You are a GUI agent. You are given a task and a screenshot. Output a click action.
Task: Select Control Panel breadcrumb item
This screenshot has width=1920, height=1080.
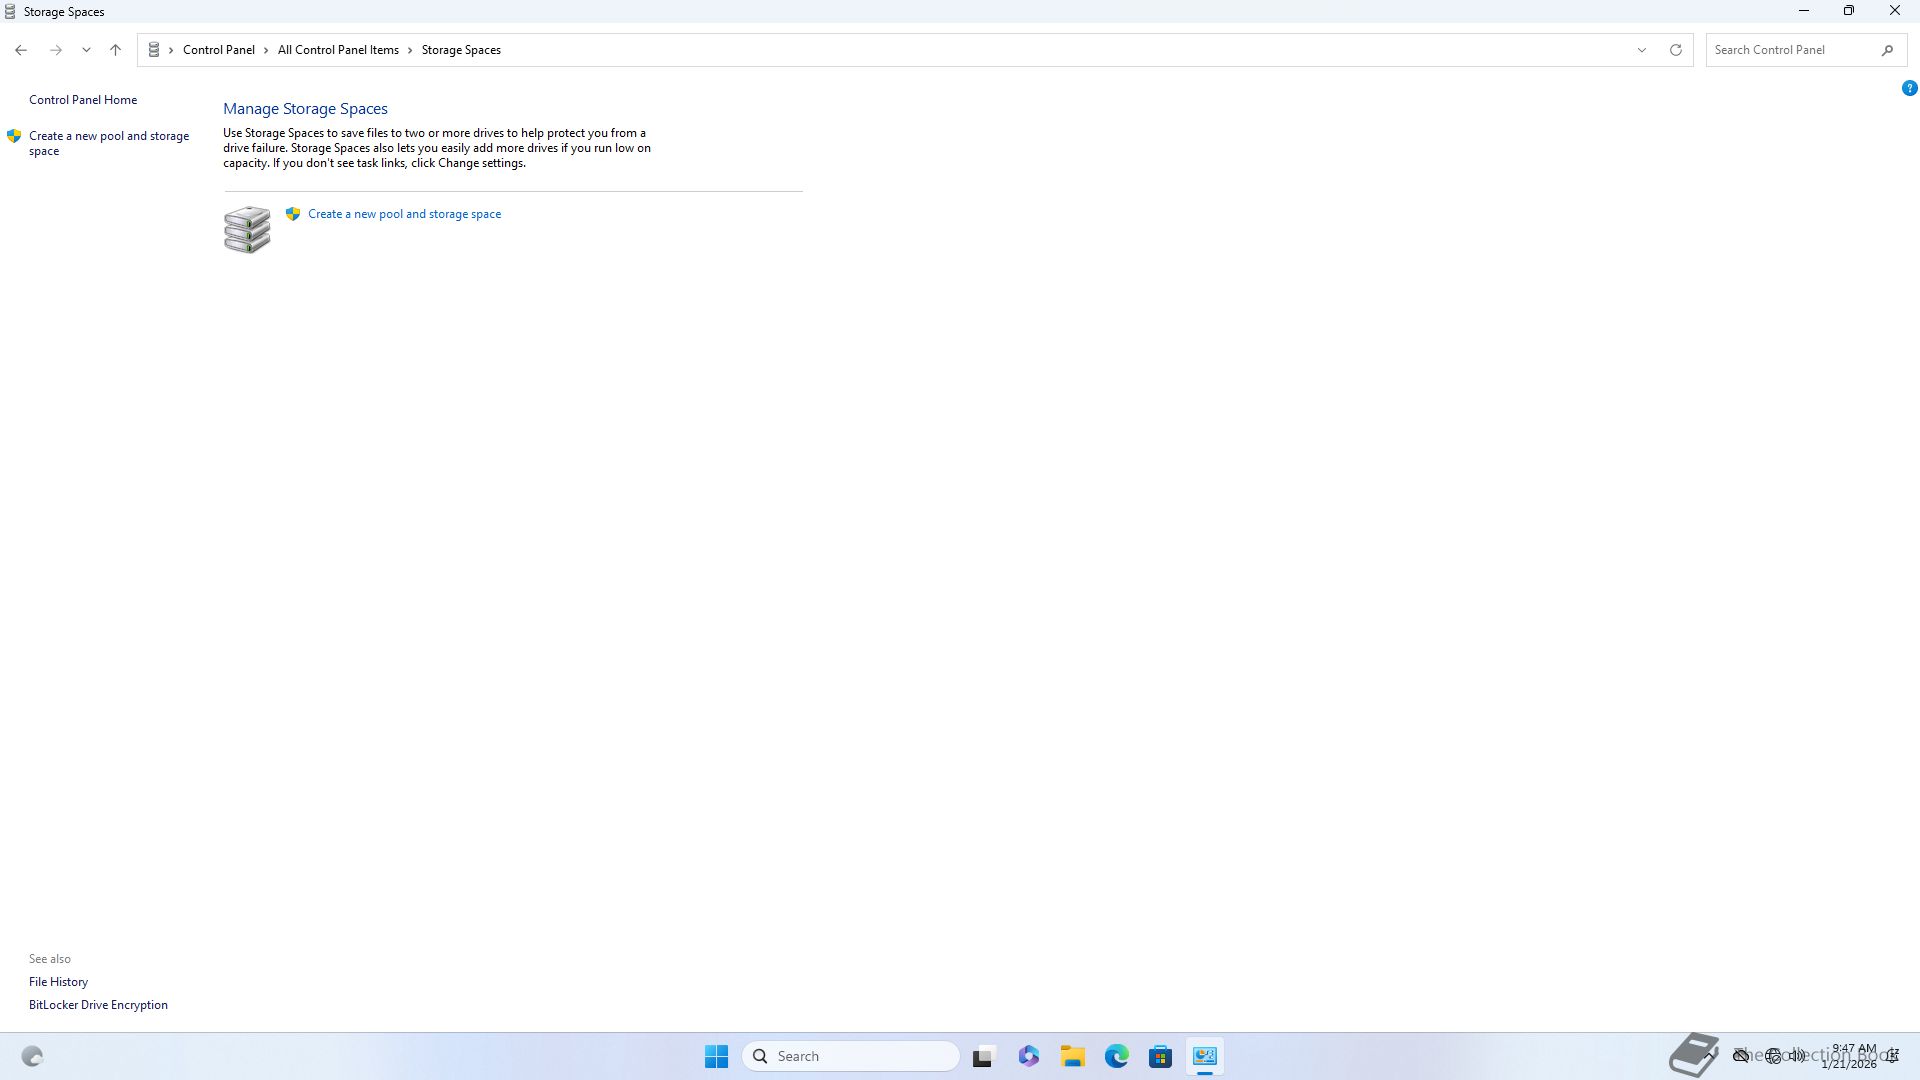218,50
